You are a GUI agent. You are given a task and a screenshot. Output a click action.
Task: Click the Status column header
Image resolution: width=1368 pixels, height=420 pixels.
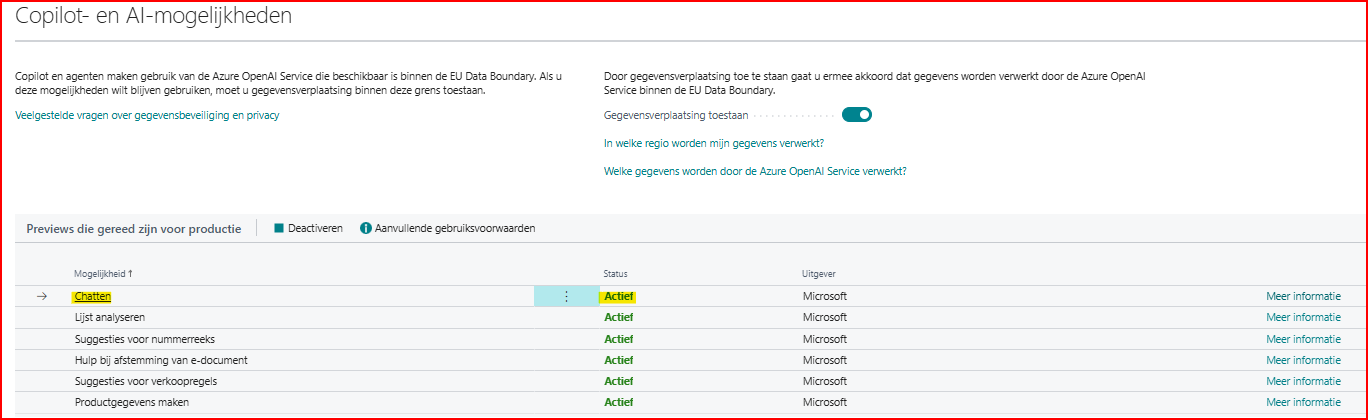[615, 273]
